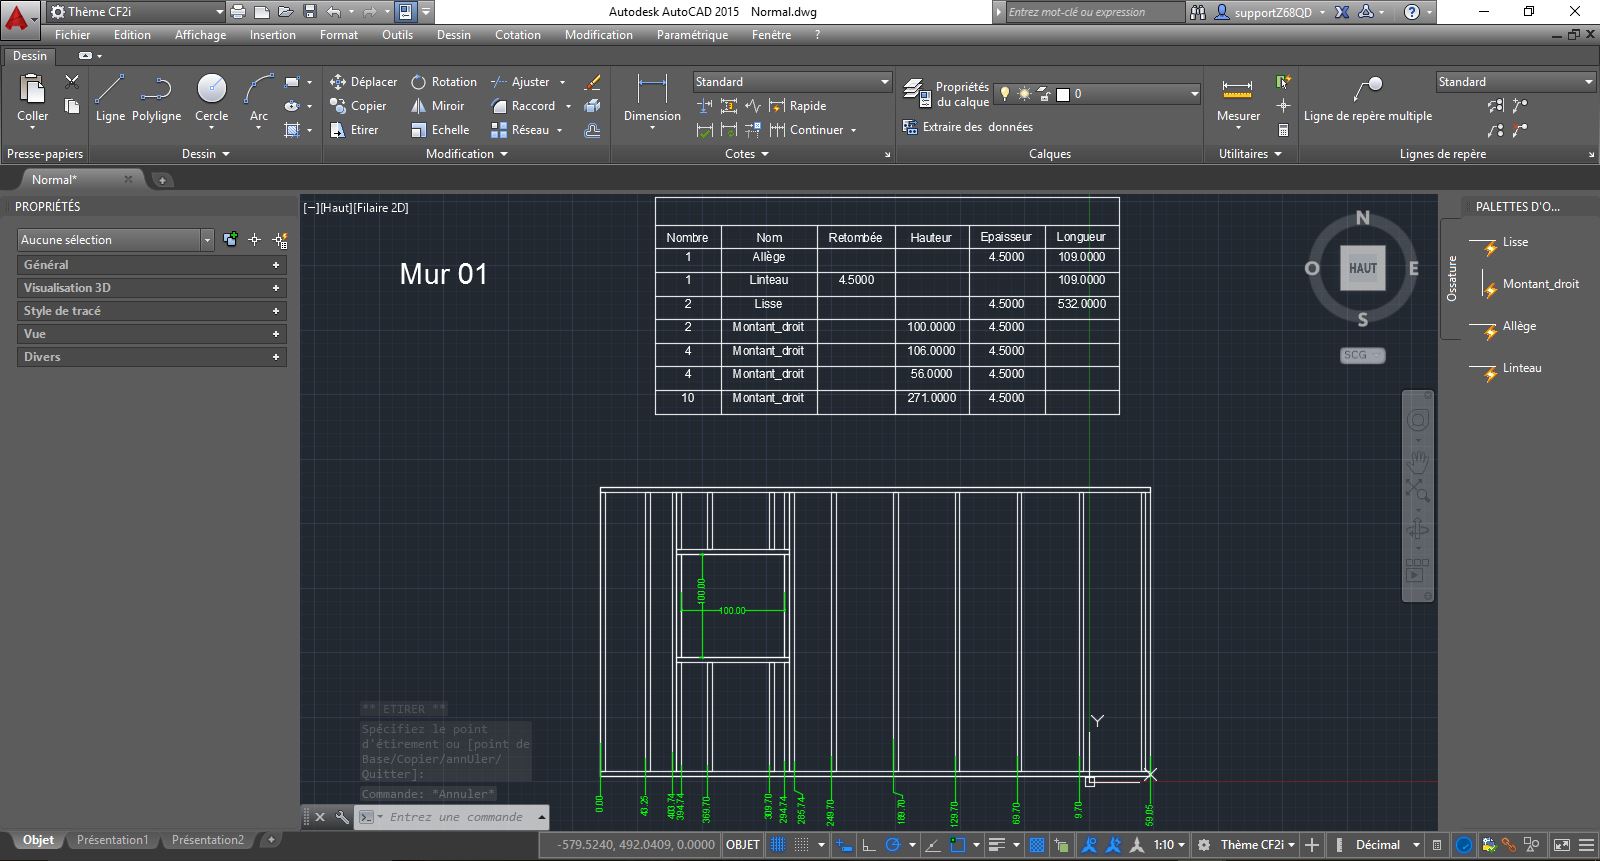
Task: Open the Fichier menu
Action: (72, 35)
